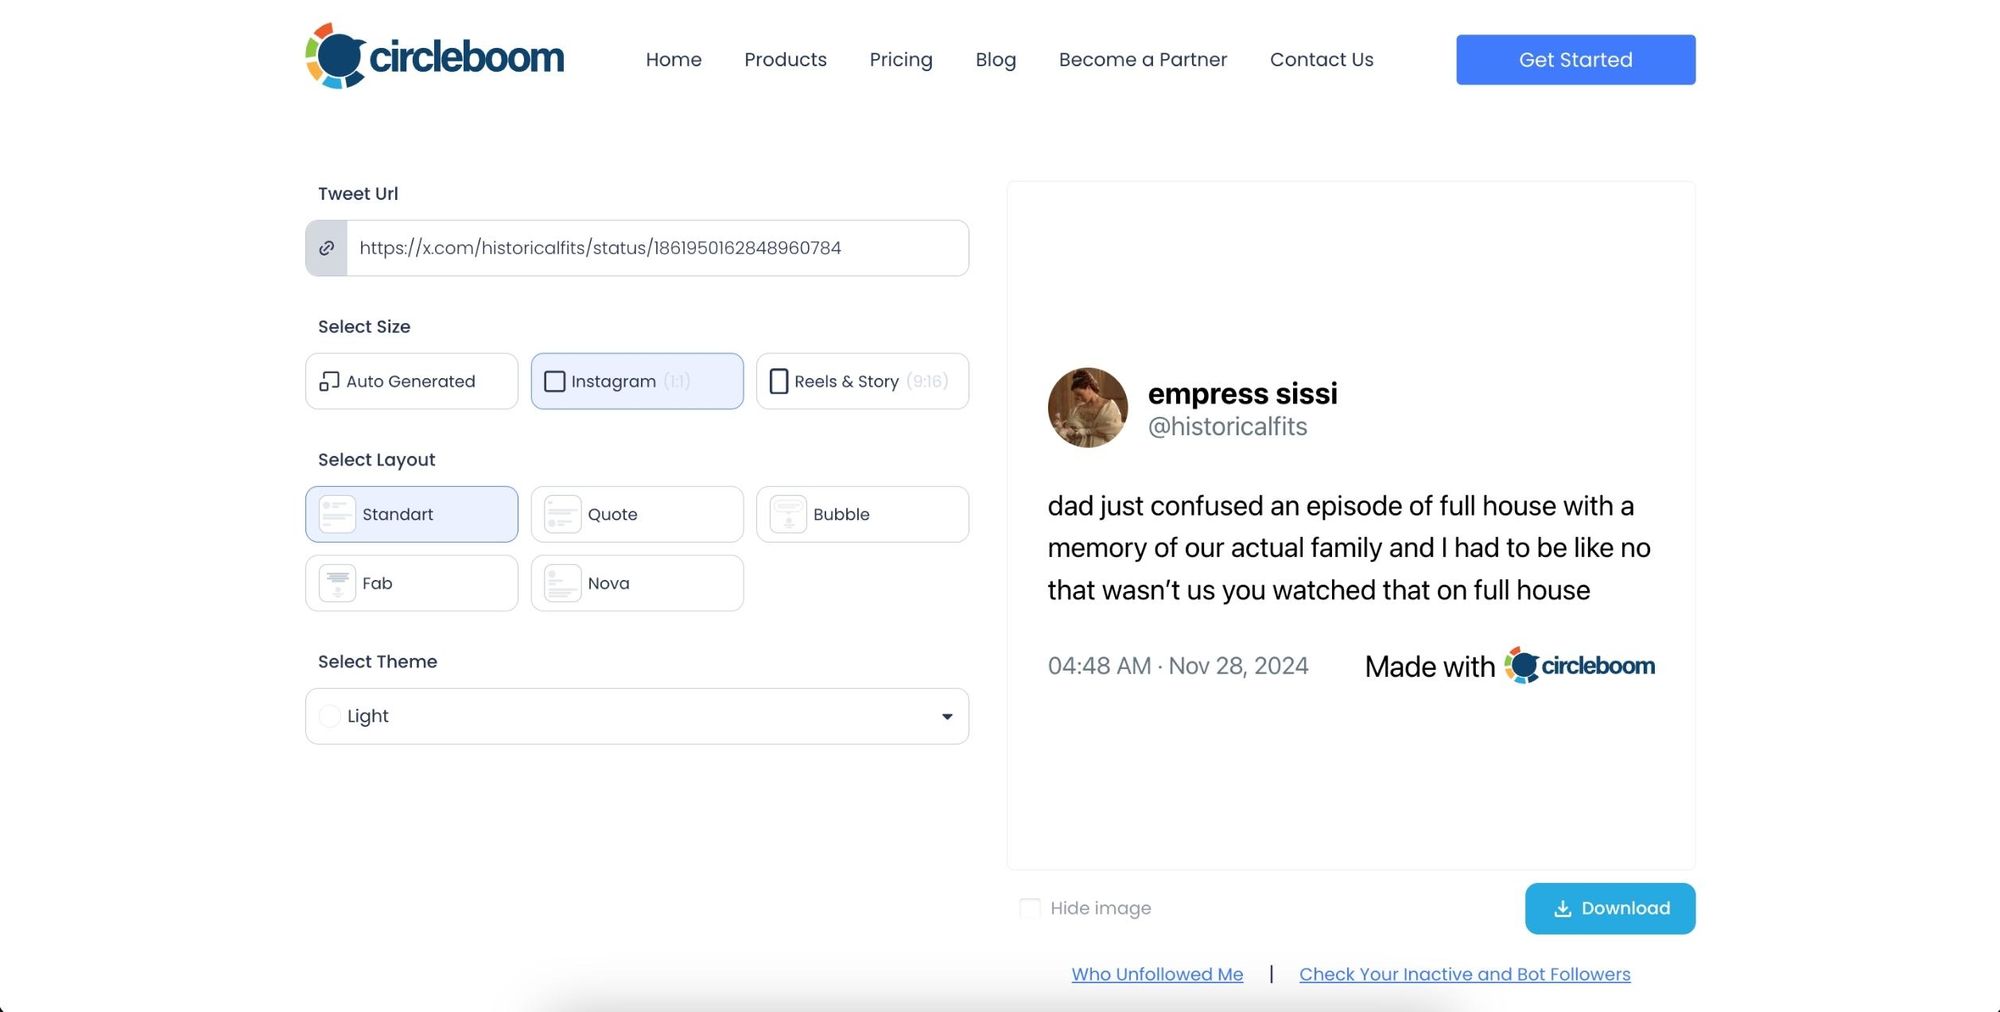Click the Select Theme heading
The width and height of the screenshot is (2000, 1012).
tap(378, 661)
